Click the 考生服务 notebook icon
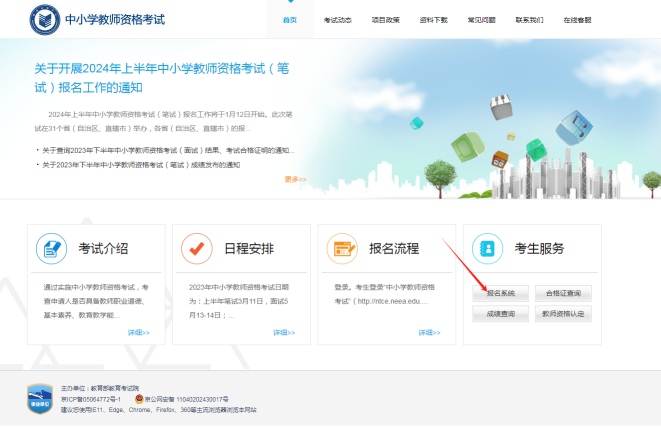Image resolution: width=661 pixels, height=433 pixels. point(488,249)
